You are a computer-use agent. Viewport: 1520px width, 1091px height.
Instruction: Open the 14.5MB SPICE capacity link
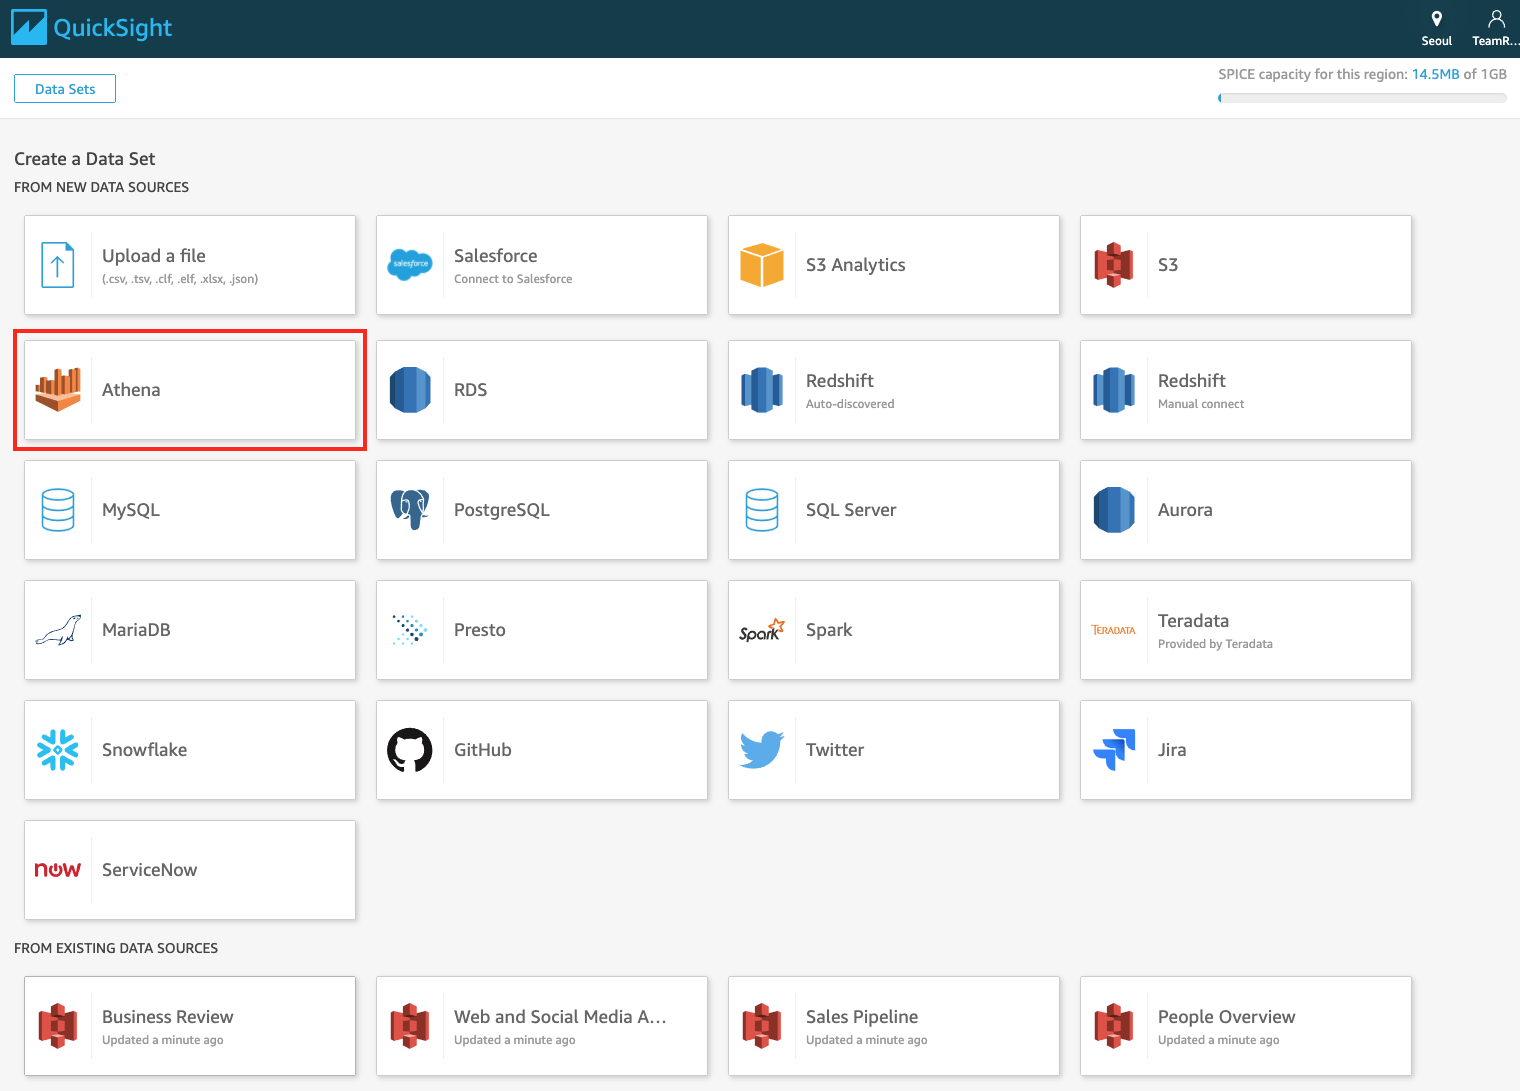pyautogui.click(x=1435, y=74)
